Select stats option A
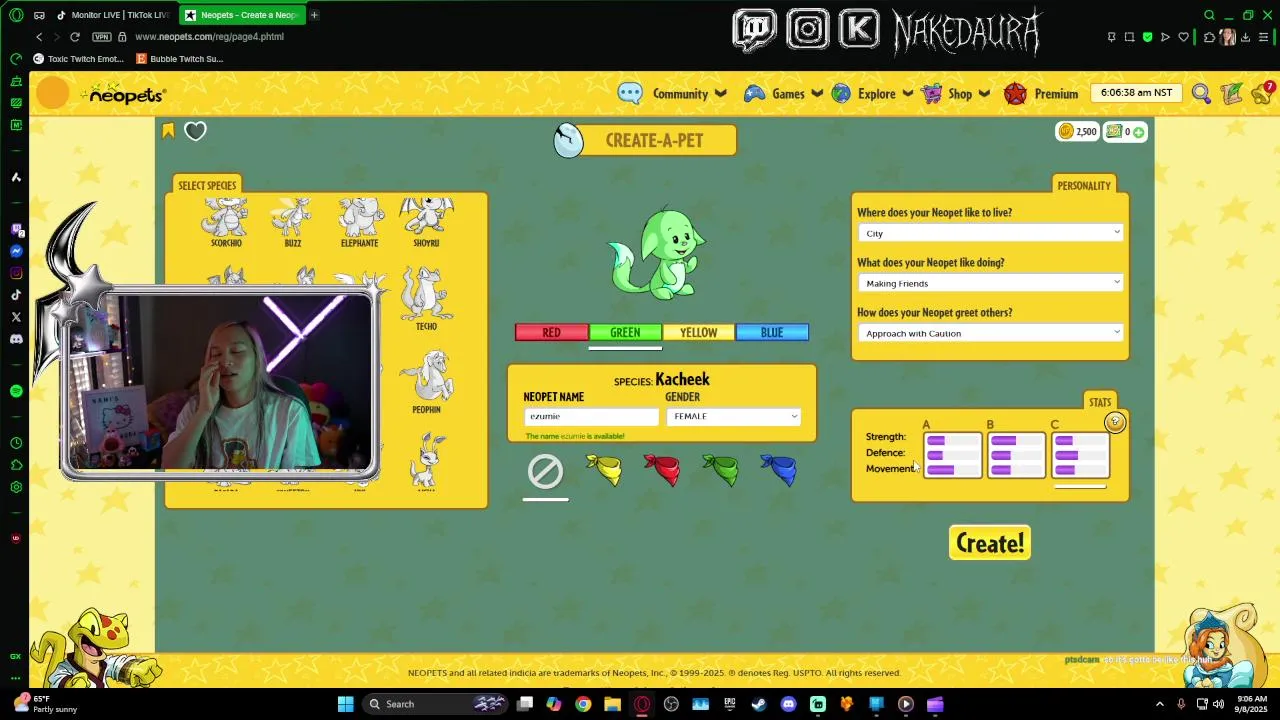Image resolution: width=1280 pixels, height=720 pixels. coord(952,455)
